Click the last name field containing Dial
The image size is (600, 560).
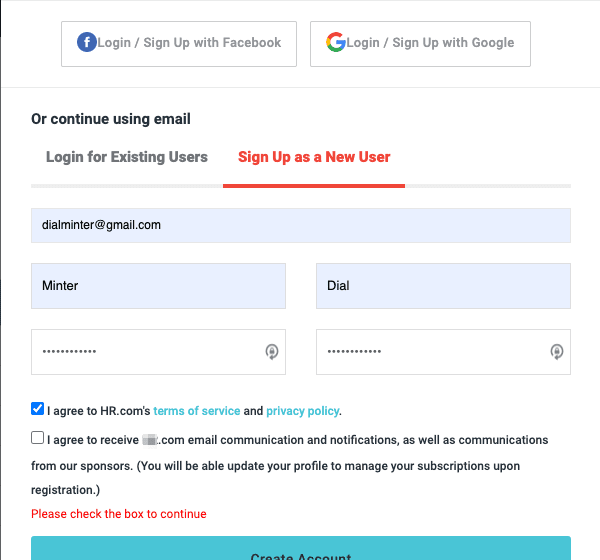click(x=443, y=286)
